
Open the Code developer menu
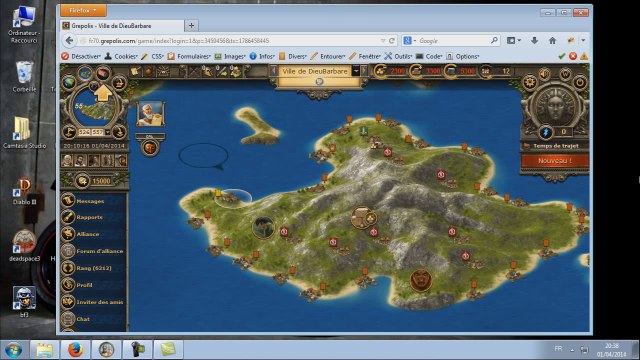[429, 56]
